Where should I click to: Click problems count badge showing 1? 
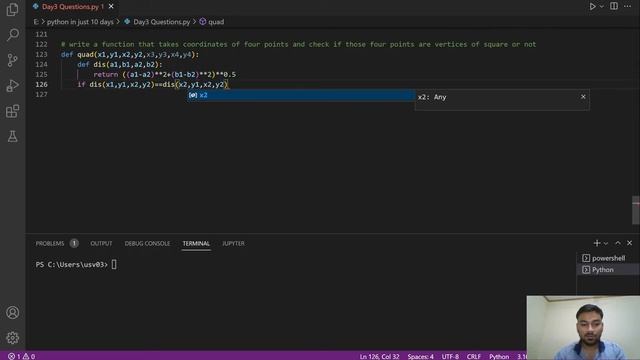pos(74,243)
